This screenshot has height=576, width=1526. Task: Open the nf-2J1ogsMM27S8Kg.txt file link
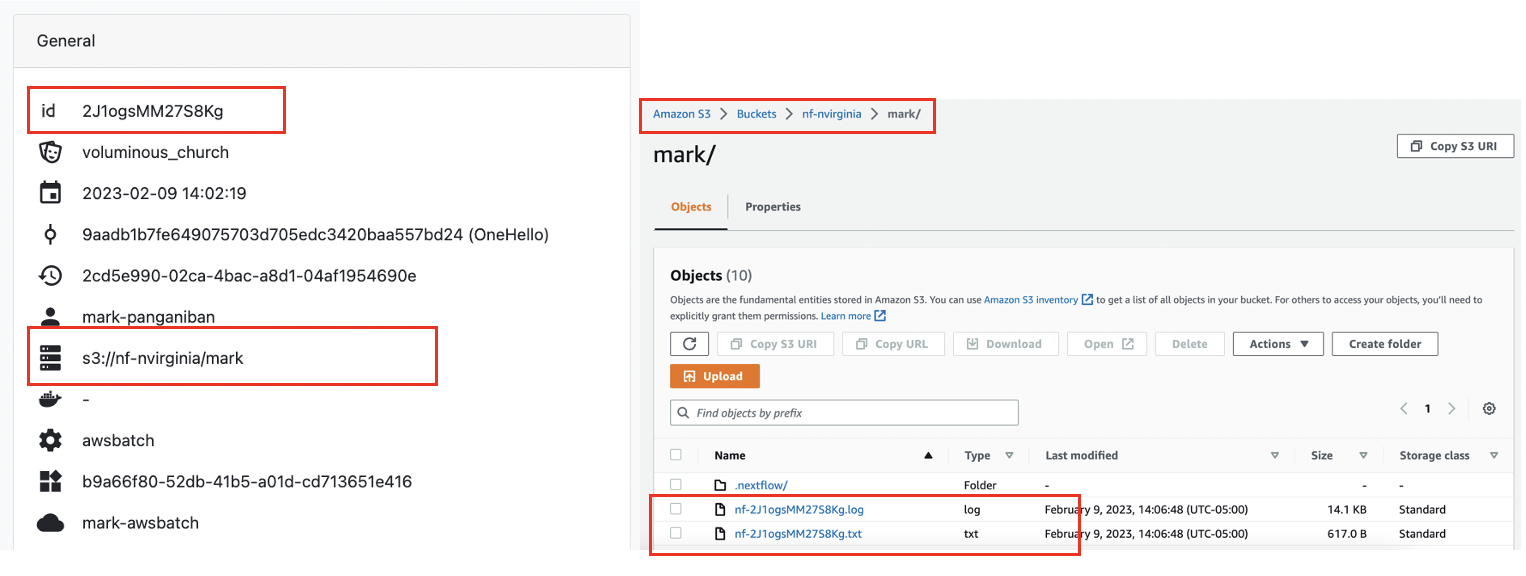click(798, 534)
